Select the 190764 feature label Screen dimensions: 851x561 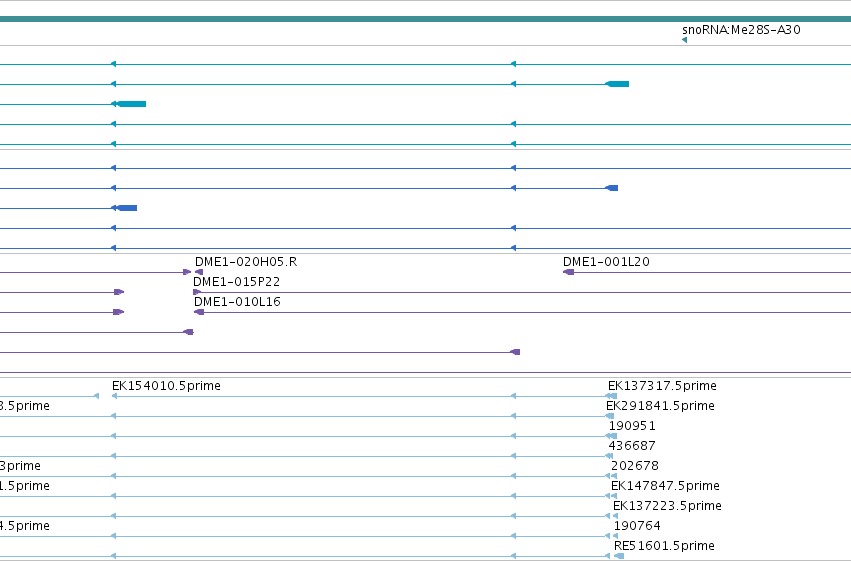[637, 526]
